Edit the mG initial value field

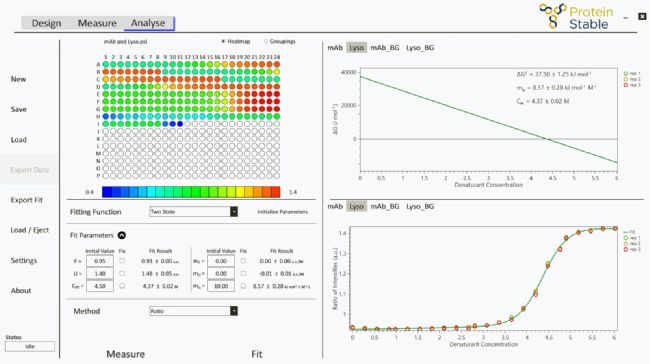click(x=221, y=286)
